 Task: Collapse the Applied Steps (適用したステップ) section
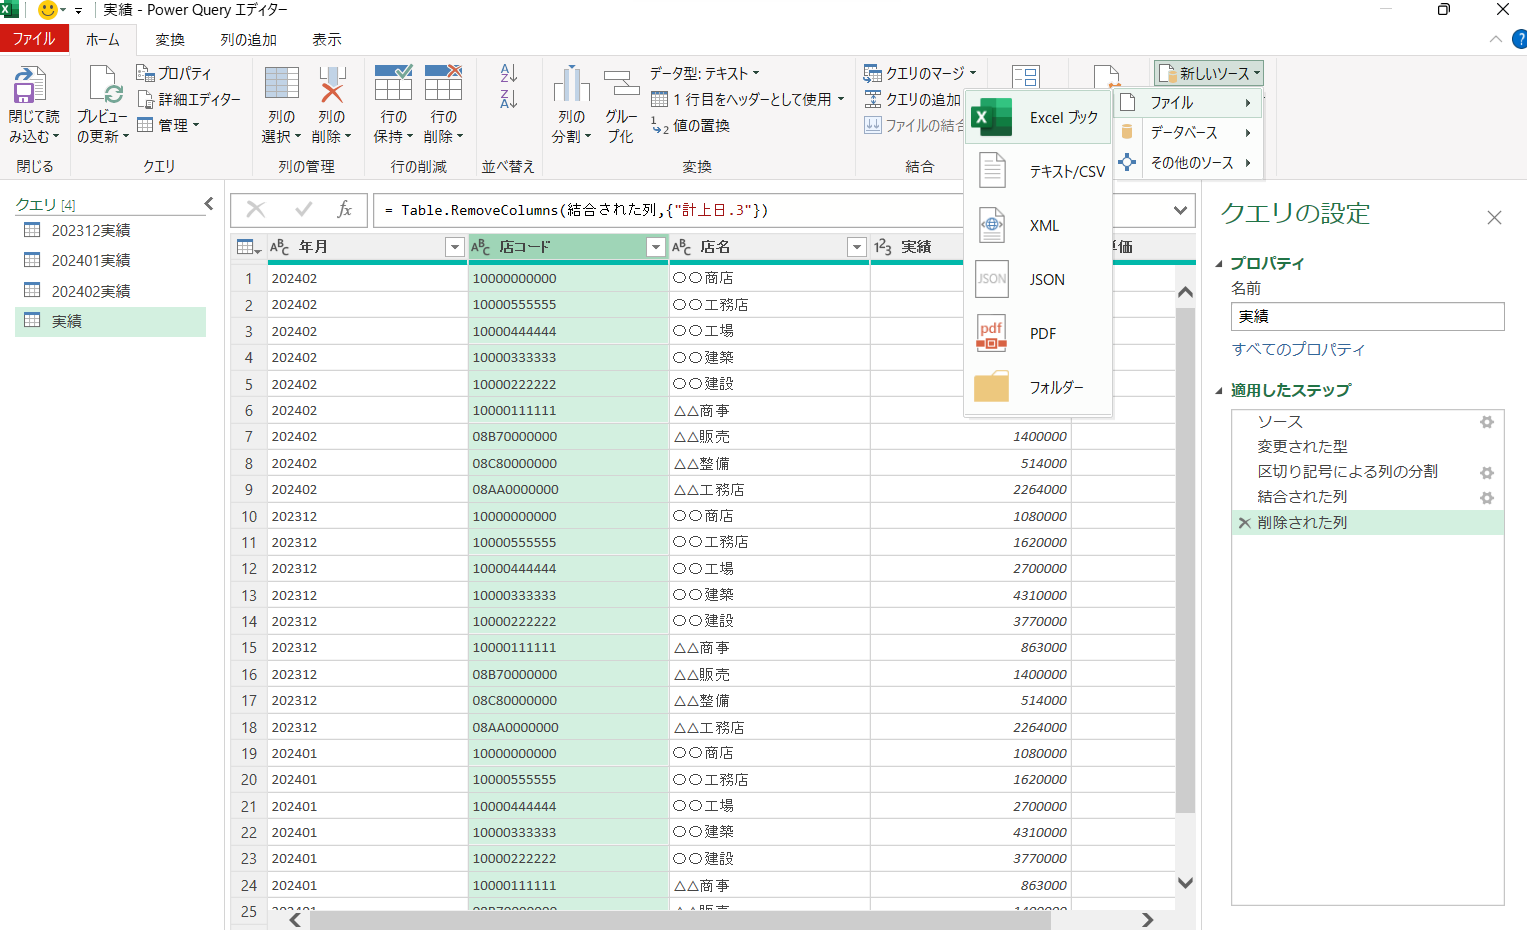click(x=1219, y=391)
